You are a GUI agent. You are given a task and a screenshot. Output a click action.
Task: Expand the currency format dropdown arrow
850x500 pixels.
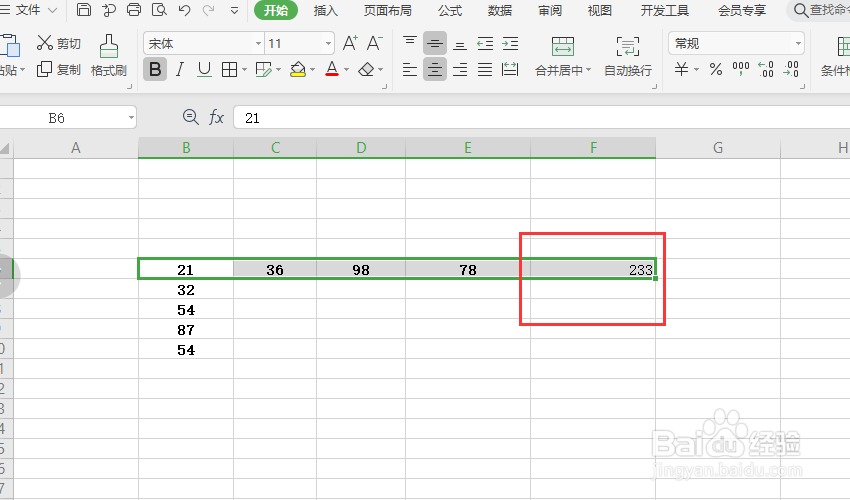point(697,70)
